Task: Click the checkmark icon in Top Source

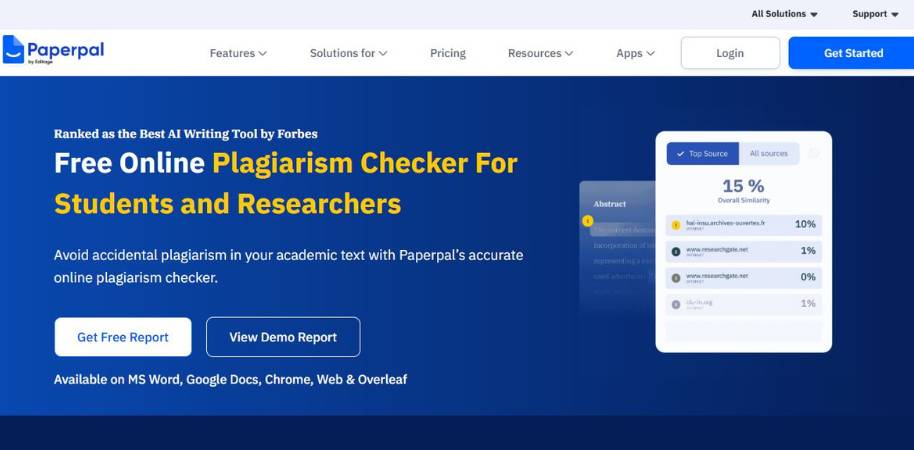Action: click(x=681, y=154)
